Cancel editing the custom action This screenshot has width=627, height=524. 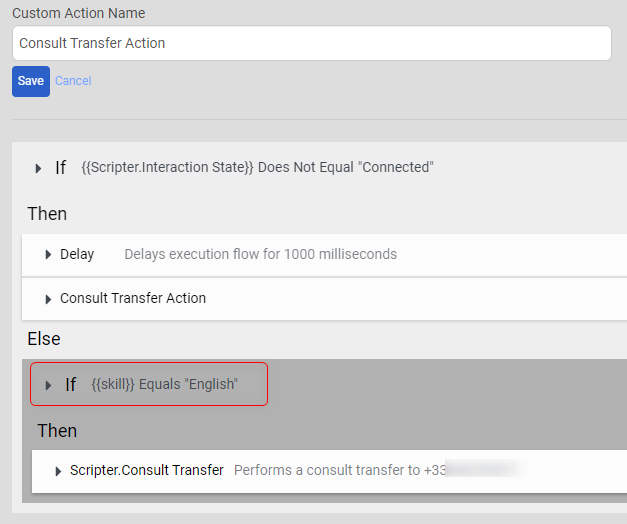pos(73,81)
